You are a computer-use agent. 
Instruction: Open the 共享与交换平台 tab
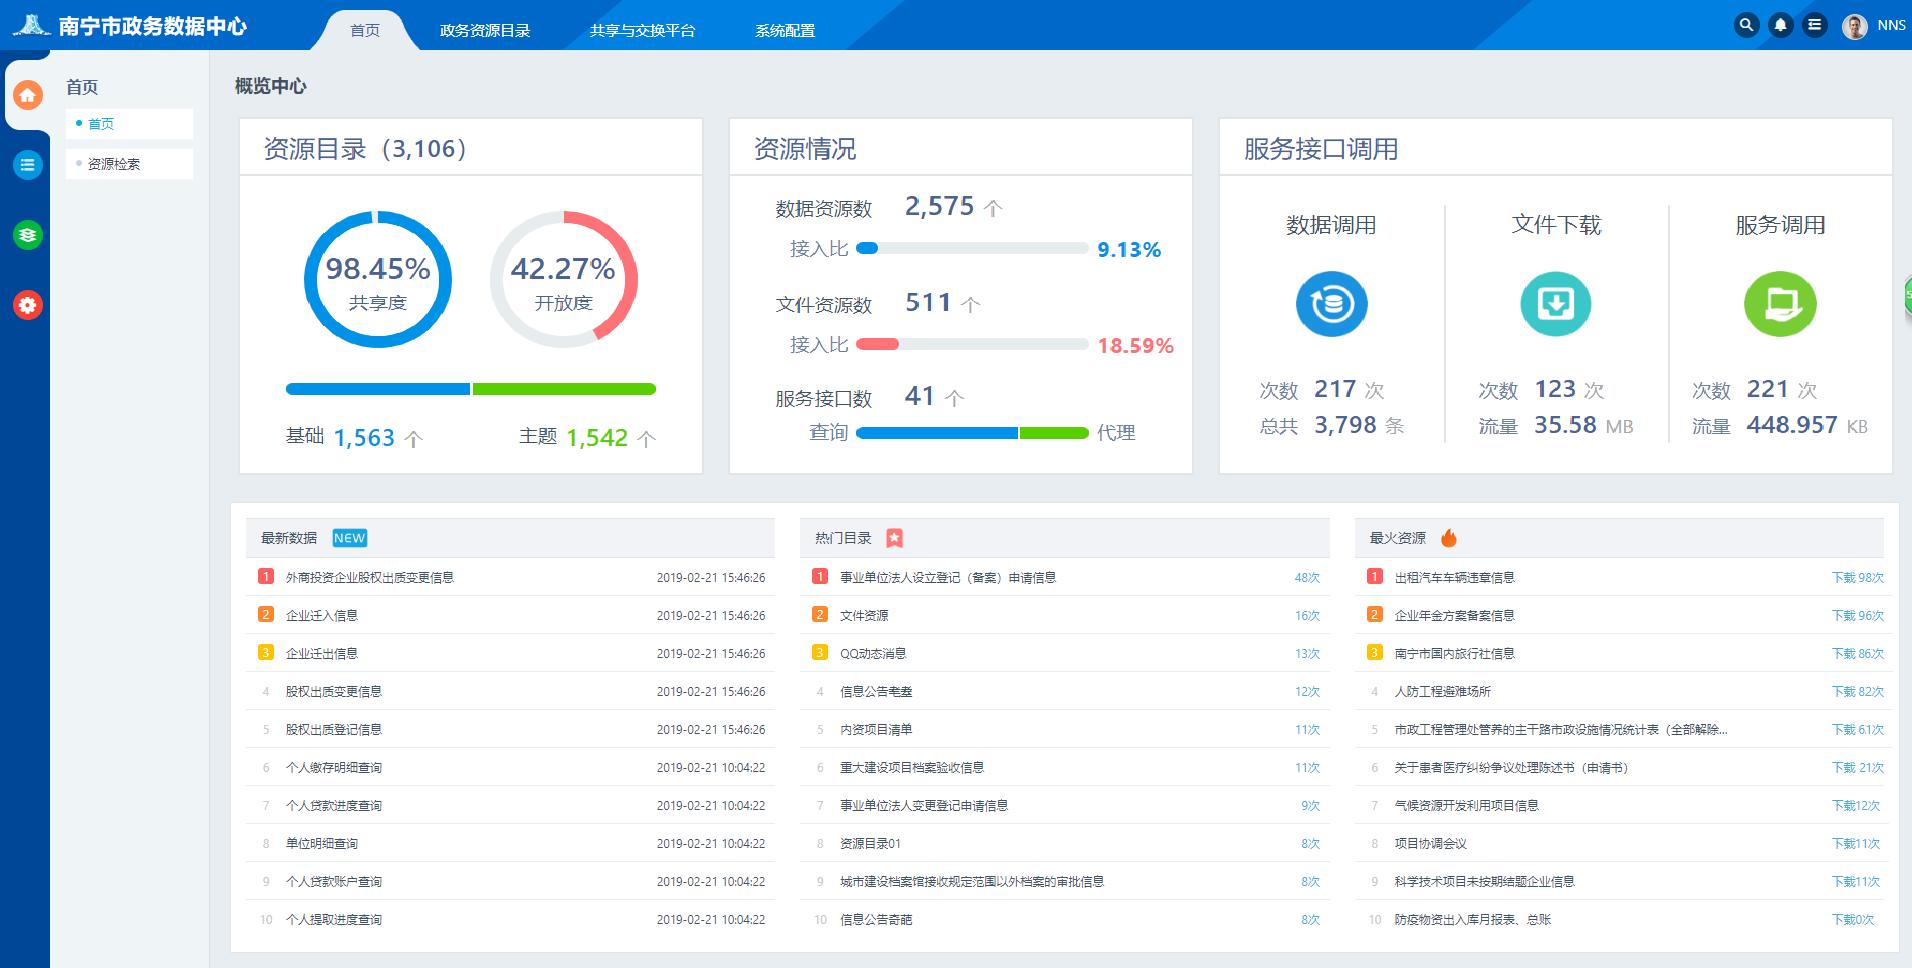click(x=642, y=30)
